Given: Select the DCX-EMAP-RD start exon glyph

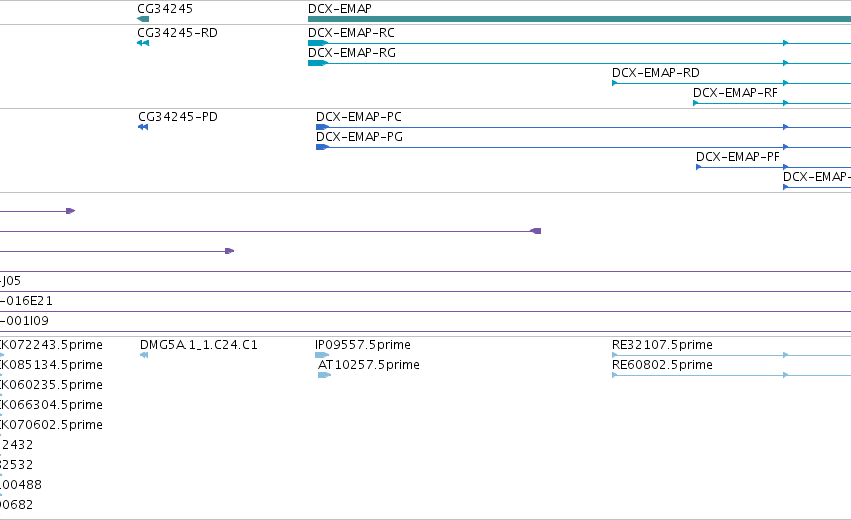Looking at the screenshot, I should tap(614, 83).
